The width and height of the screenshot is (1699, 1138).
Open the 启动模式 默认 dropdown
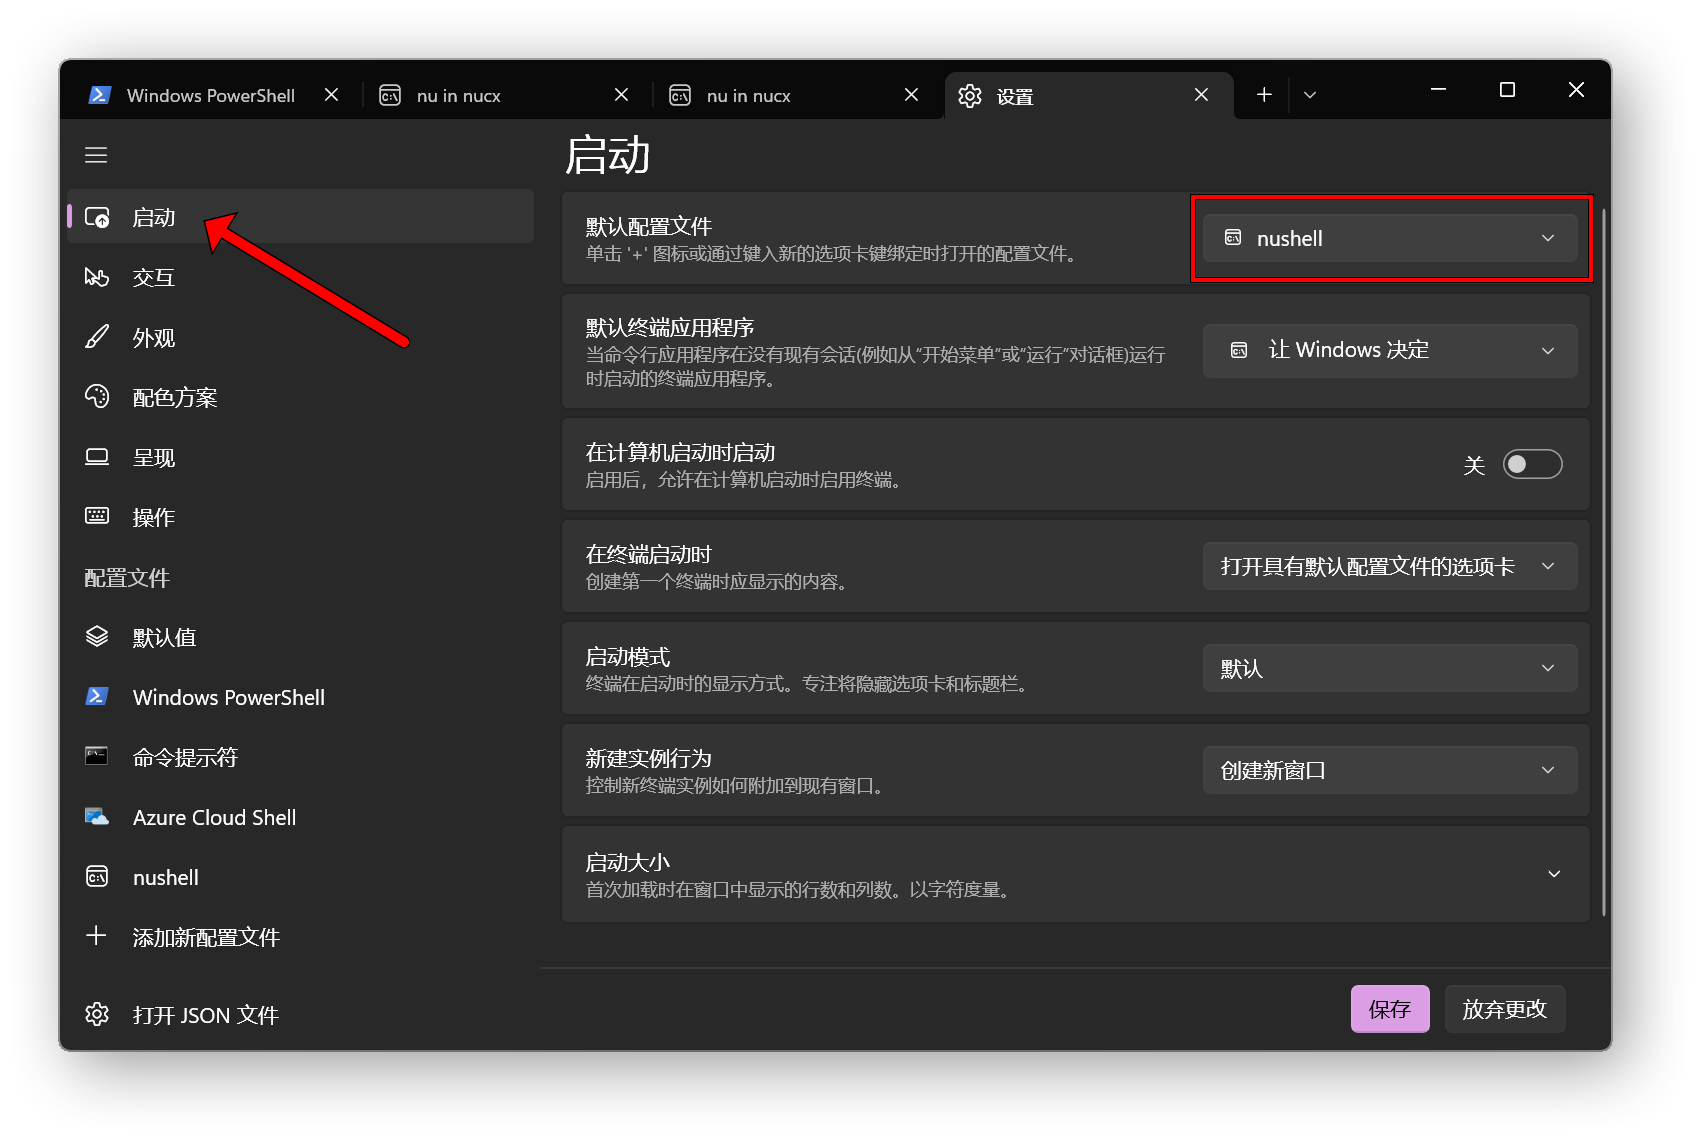[x=1390, y=668]
